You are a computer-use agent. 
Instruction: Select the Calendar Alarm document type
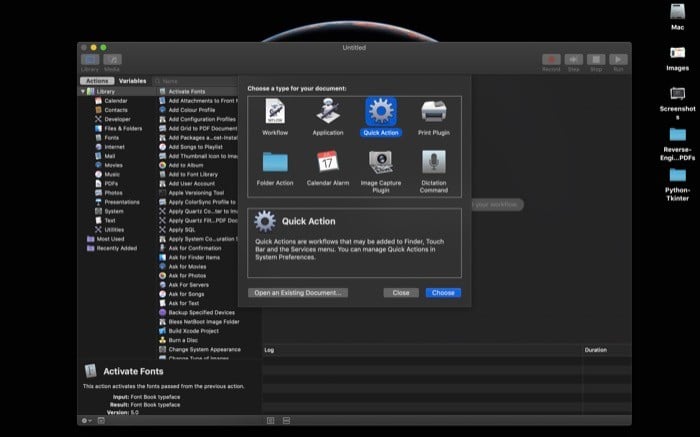[328, 168]
